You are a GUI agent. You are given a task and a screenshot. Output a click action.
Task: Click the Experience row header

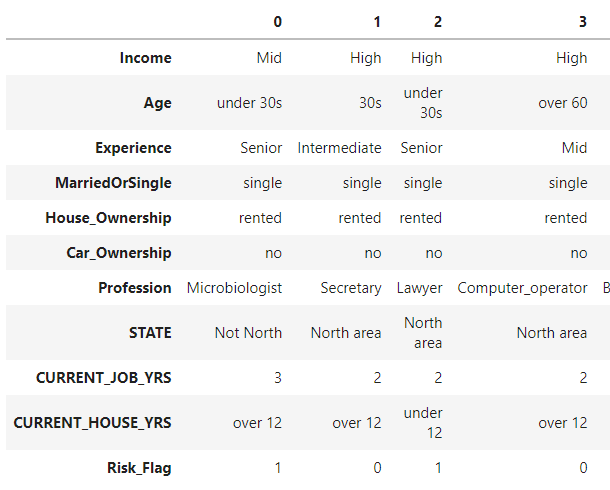(133, 148)
